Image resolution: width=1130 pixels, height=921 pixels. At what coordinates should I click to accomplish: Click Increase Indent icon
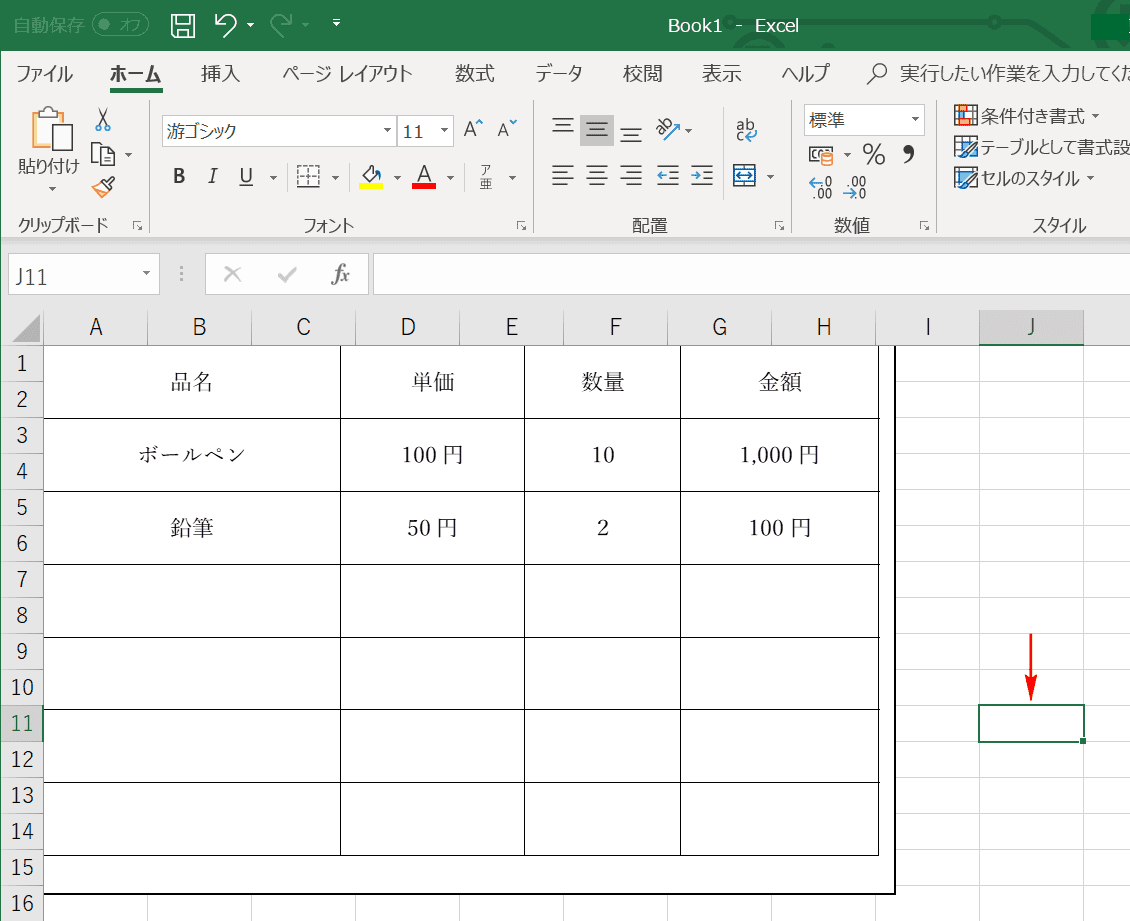click(701, 175)
